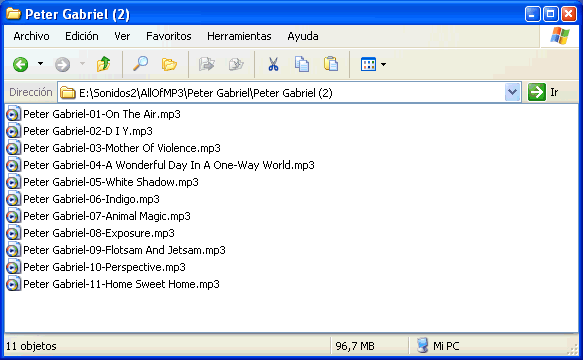Click the media icon of On The Air

(x=13, y=114)
